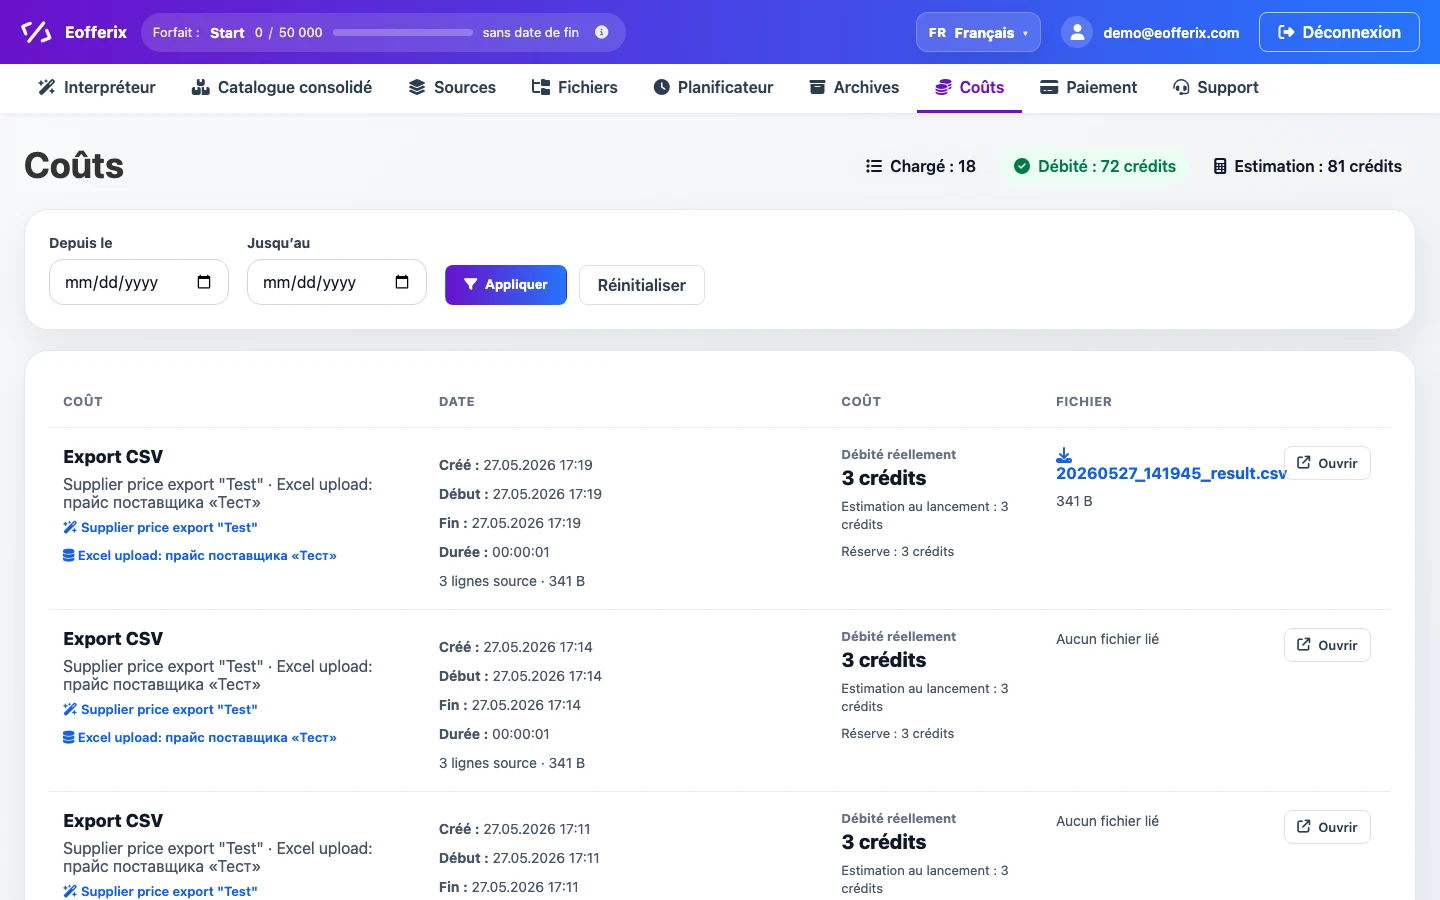Image resolution: width=1440 pixels, height=900 pixels.
Task: Select the Planificateur tab
Action: [714, 87]
